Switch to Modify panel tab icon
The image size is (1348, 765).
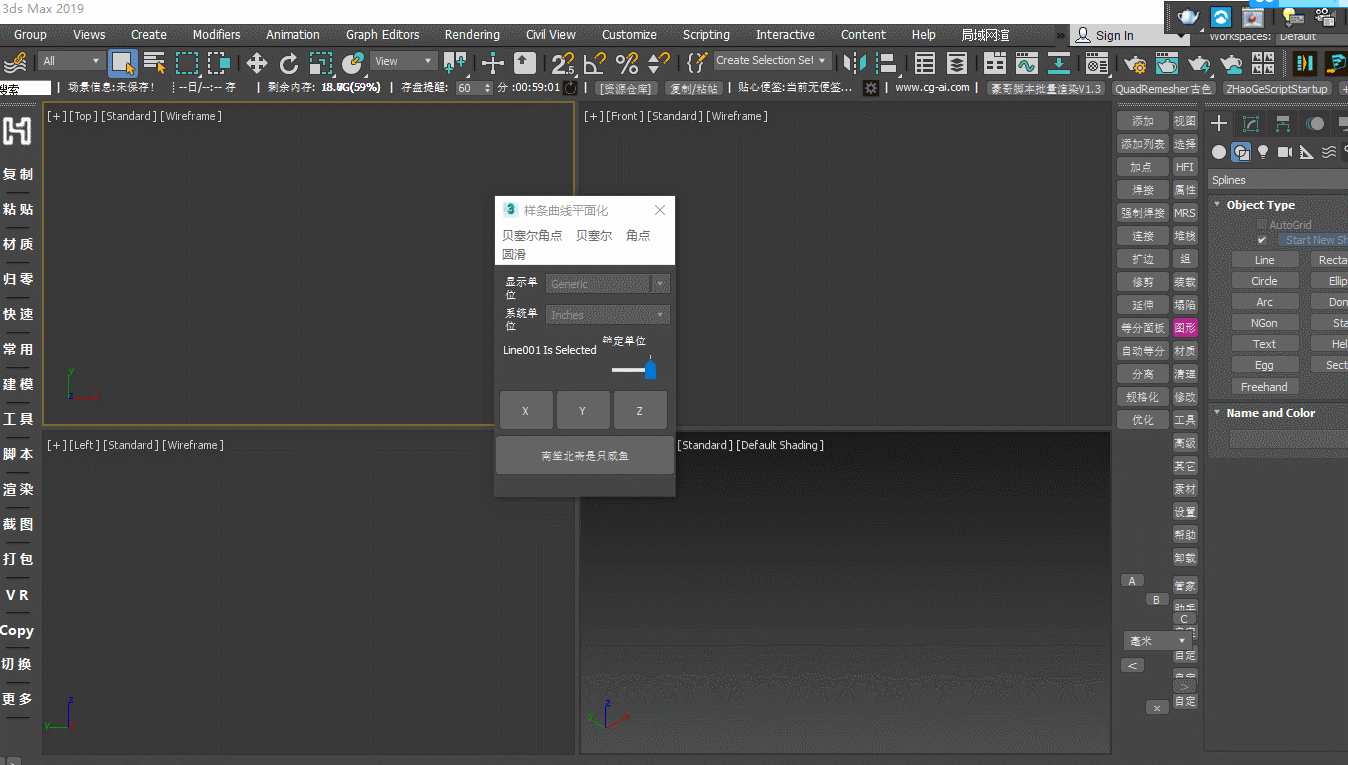coord(1251,124)
